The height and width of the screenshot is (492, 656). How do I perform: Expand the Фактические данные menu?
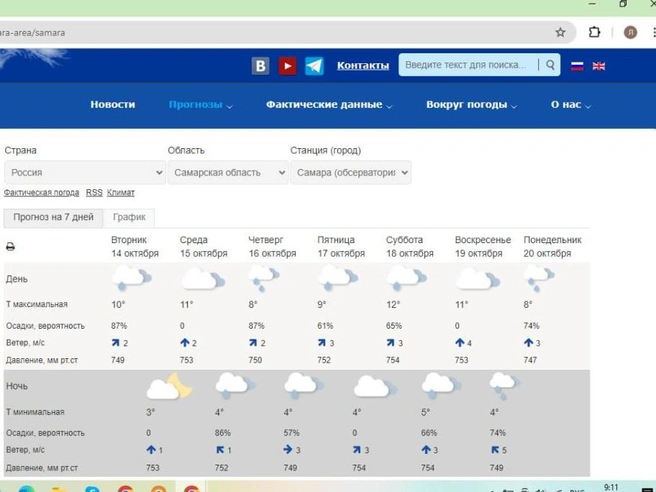(329, 105)
